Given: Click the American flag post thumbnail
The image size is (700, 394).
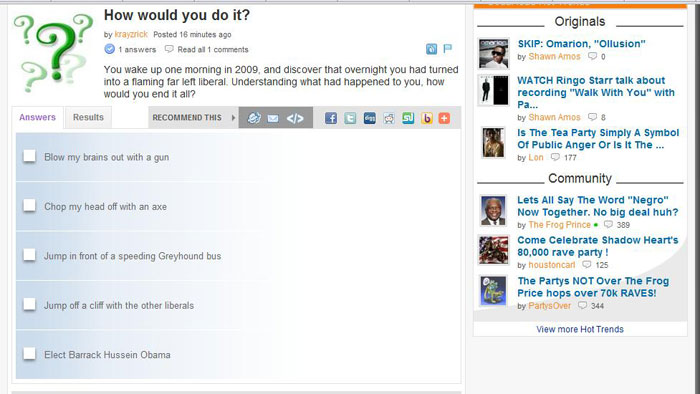Looking at the screenshot, I should (x=493, y=250).
